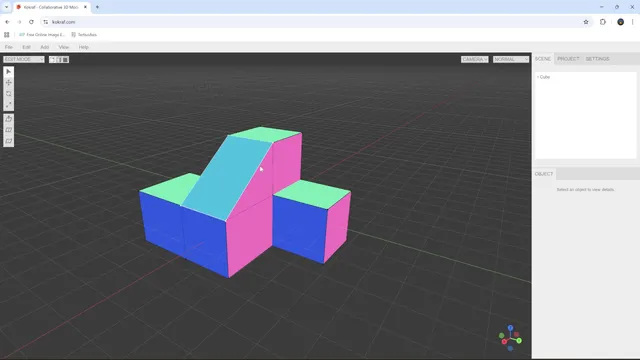Viewport: 640px width, 360px height.
Task: Click the blue Z axis on gizmo
Action: pyautogui.click(x=510, y=328)
